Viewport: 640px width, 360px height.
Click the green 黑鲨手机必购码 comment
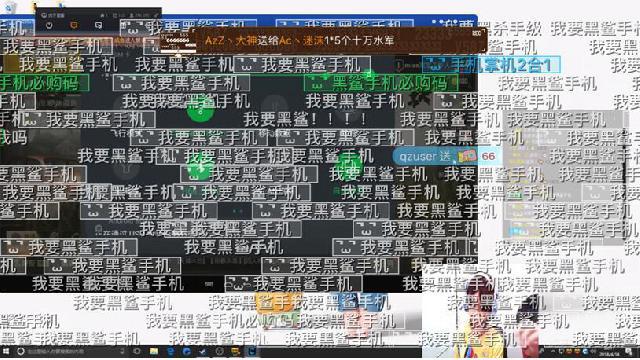pyautogui.click(x=382, y=84)
